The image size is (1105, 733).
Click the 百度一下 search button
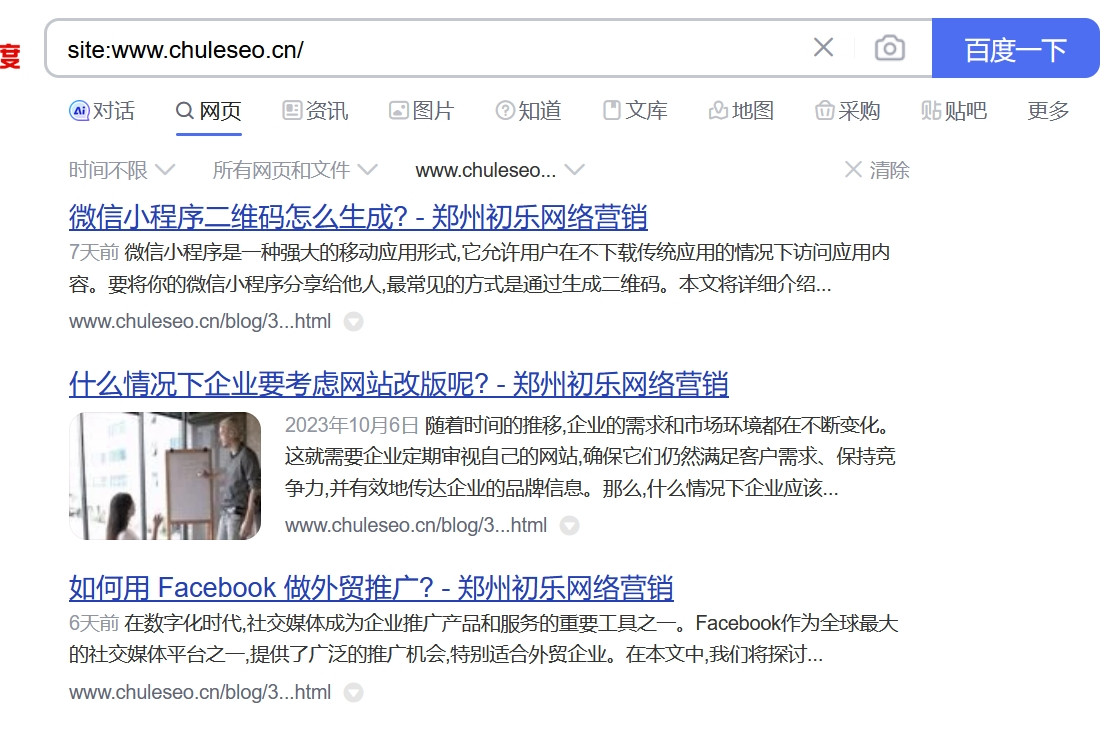coord(1015,48)
